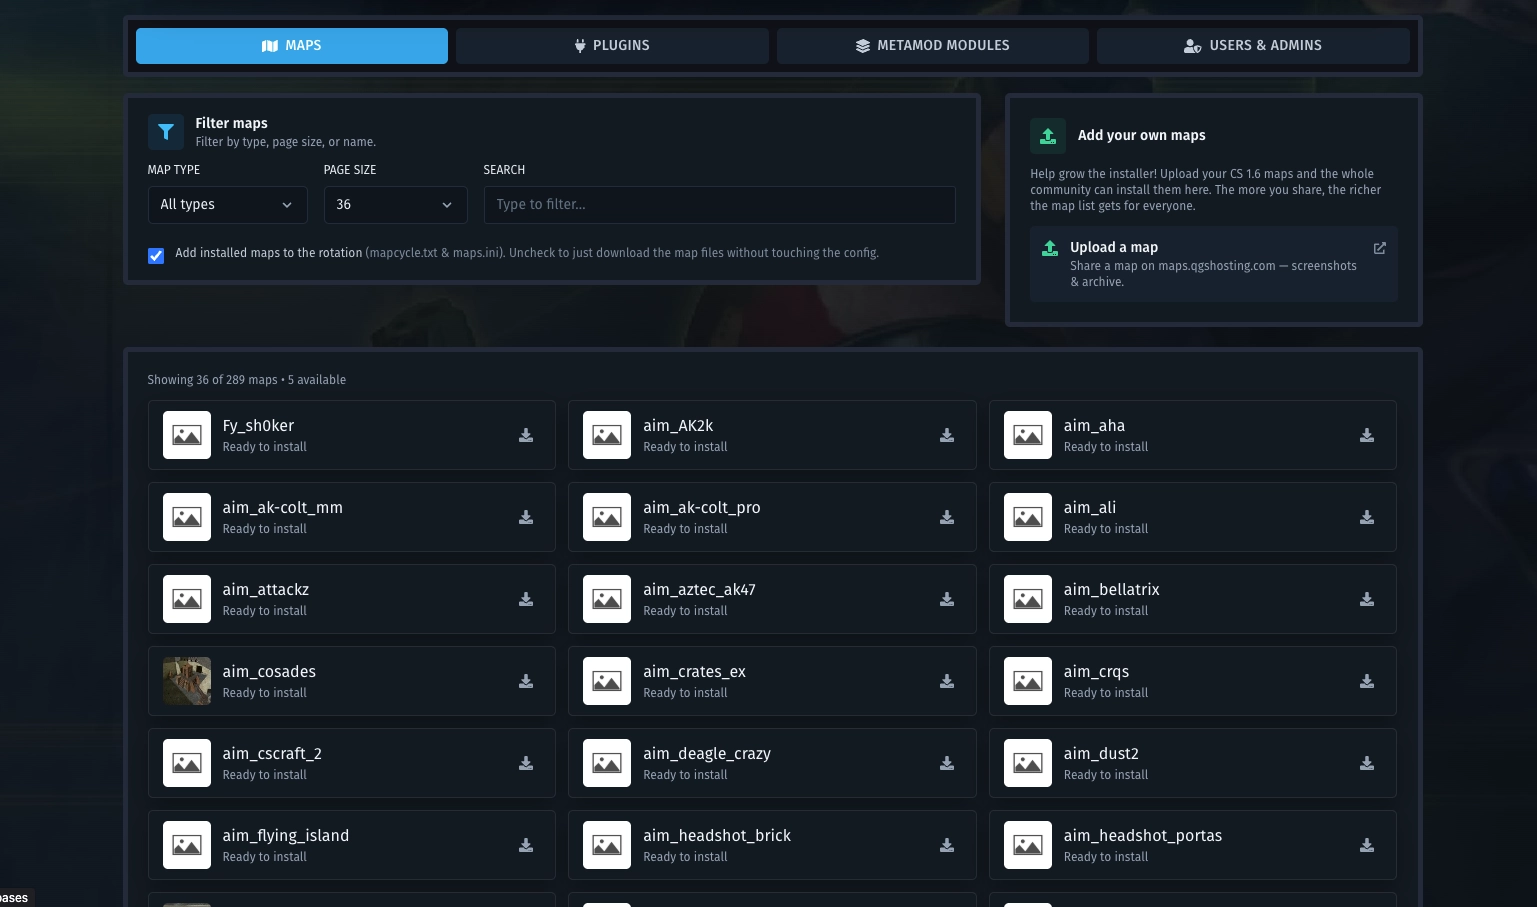Screen dimensions: 1537x907
Task: Download aim_headshot_brick with its install icon
Action: 947,845
